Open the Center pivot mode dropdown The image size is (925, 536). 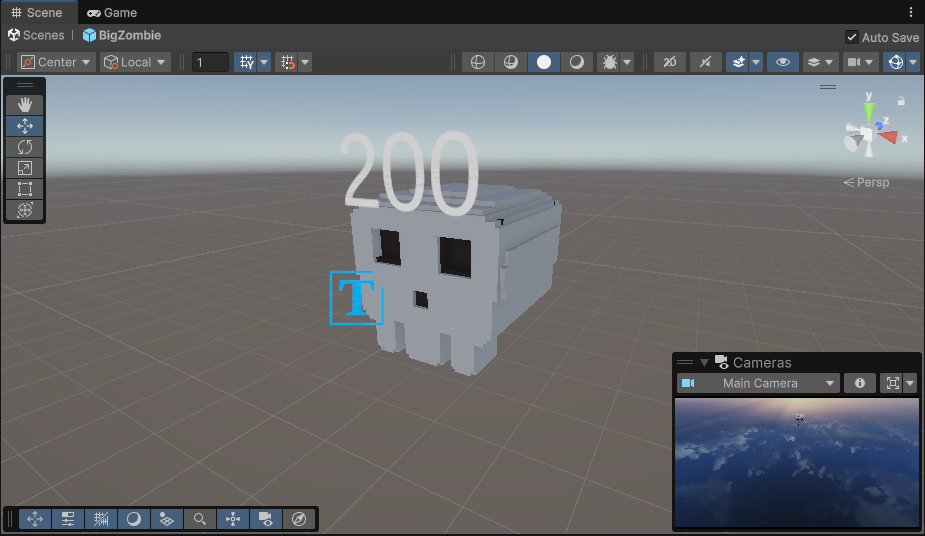[57, 62]
